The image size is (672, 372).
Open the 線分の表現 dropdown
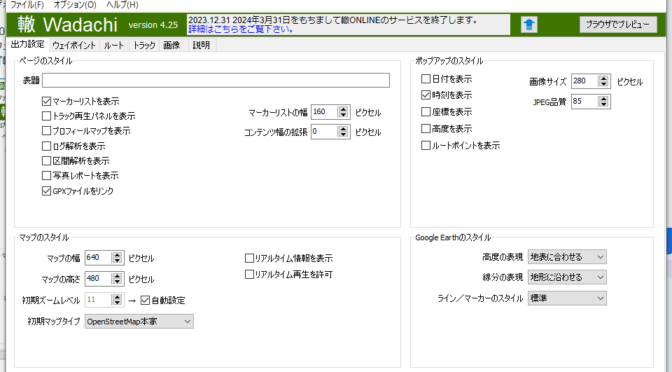click(567, 277)
